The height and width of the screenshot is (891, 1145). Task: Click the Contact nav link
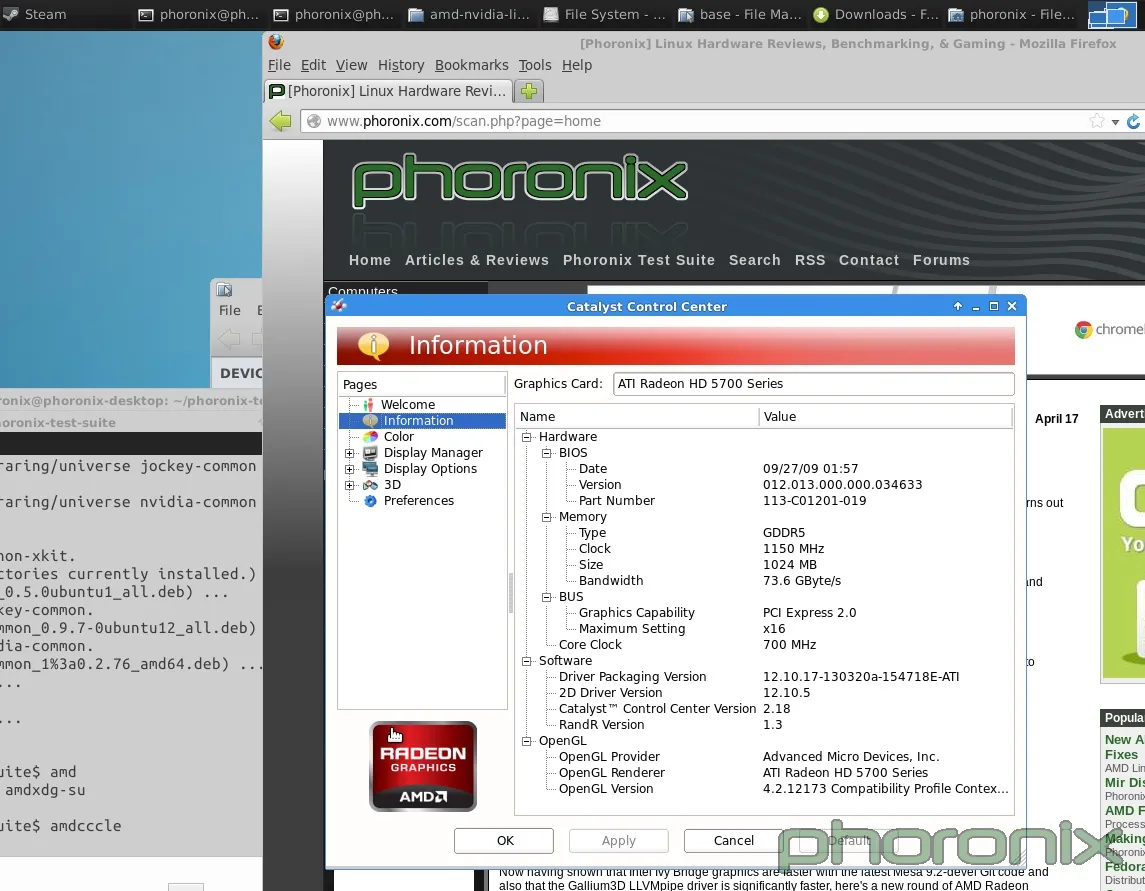point(869,260)
